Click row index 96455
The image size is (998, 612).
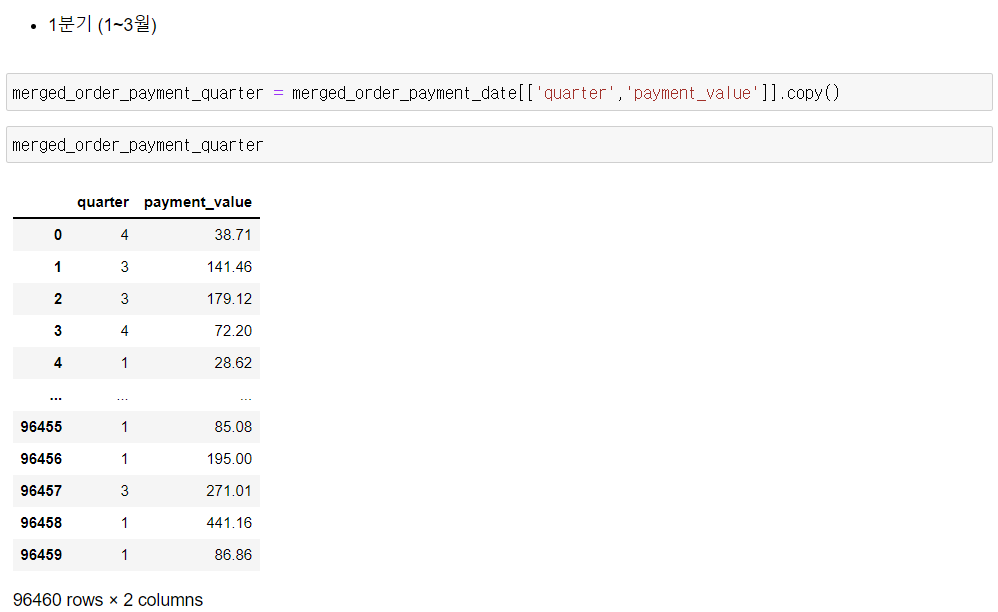tap(41, 427)
